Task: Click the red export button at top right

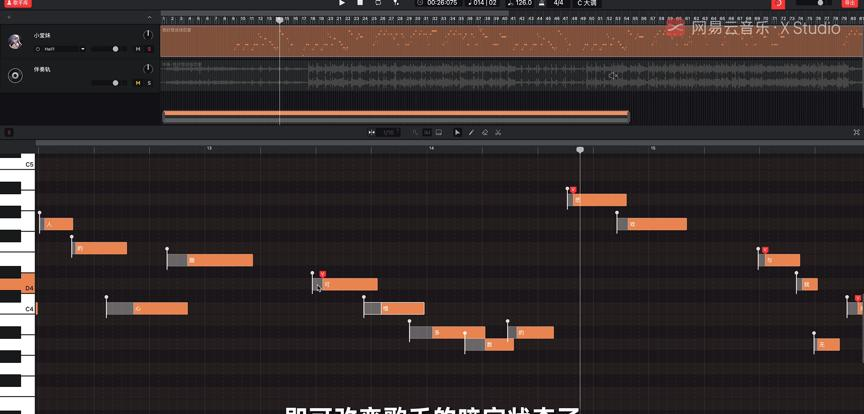Action: point(849,3)
